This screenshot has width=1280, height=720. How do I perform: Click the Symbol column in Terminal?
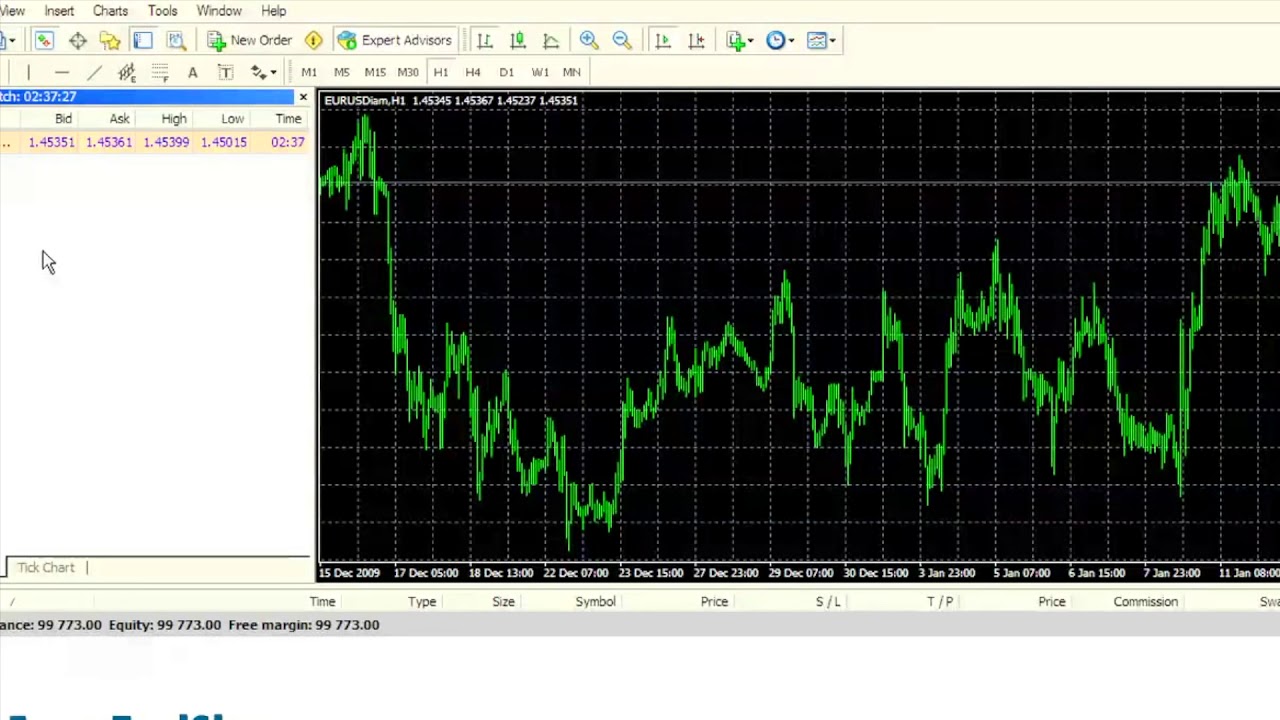click(x=595, y=602)
